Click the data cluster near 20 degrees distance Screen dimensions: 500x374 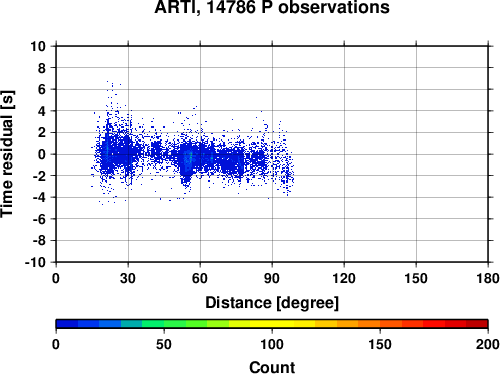point(107,152)
